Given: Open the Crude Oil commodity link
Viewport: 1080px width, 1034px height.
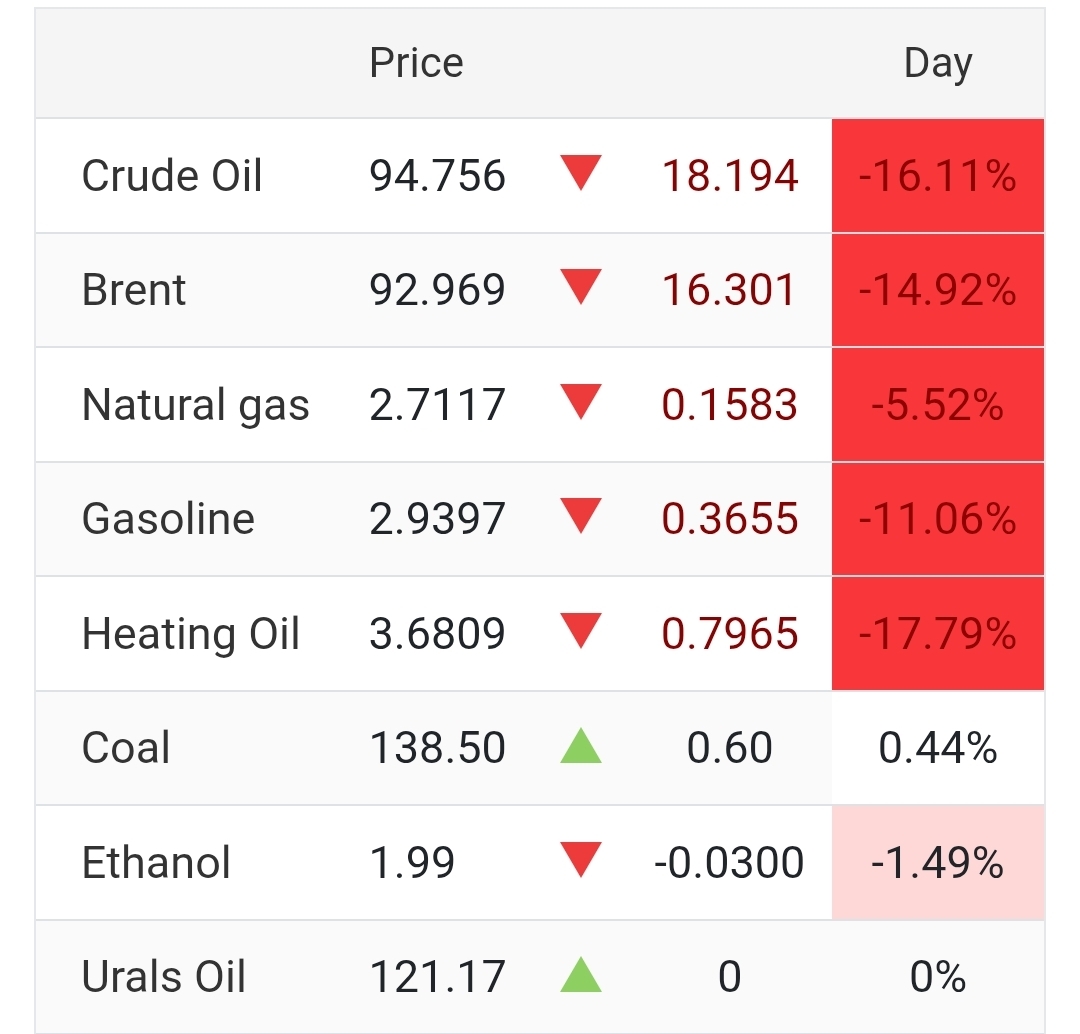Looking at the screenshot, I should 172,176.
